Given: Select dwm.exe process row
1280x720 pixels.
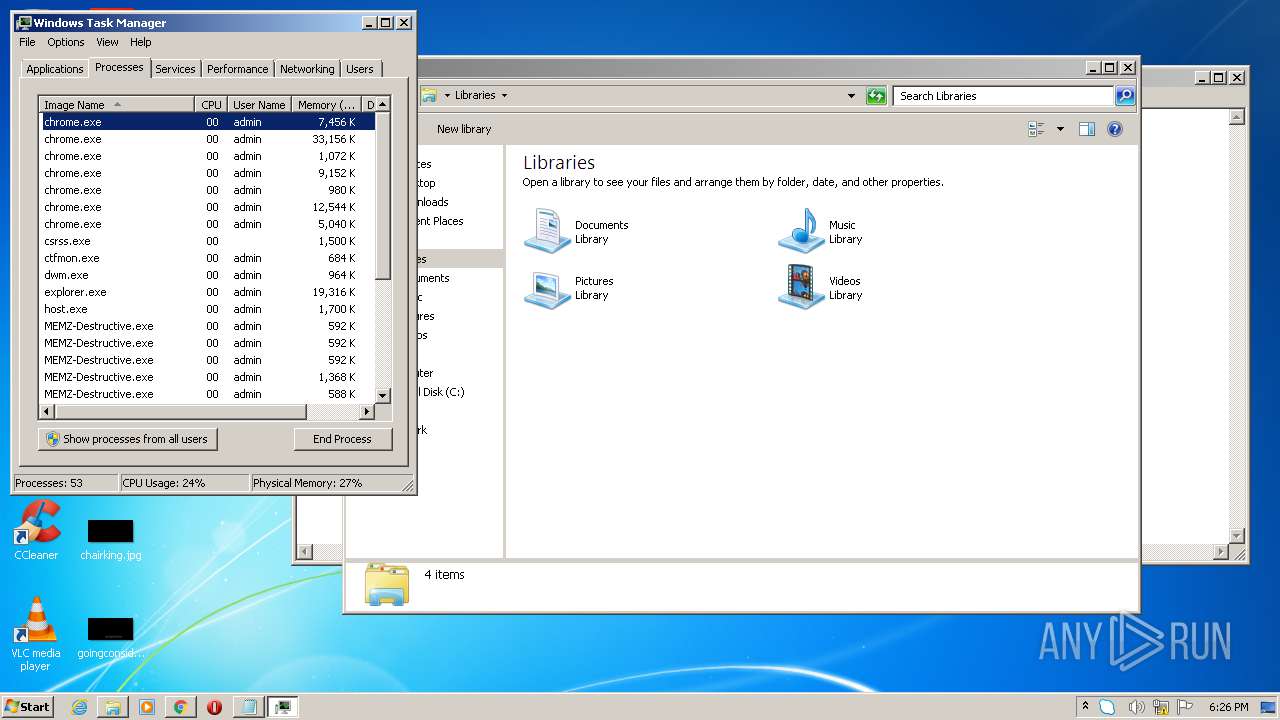Looking at the screenshot, I should 207,275.
